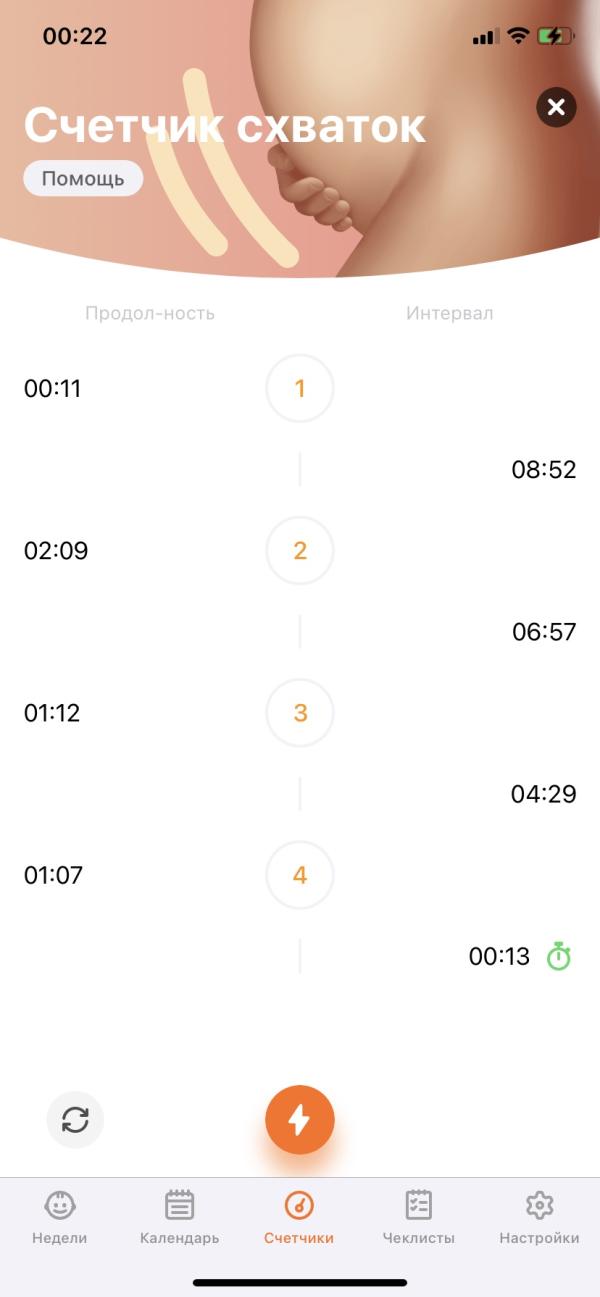This screenshot has width=600, height=1297.
Task: Click the running 00:13 interval timer
Action: [x=499, y=957]
